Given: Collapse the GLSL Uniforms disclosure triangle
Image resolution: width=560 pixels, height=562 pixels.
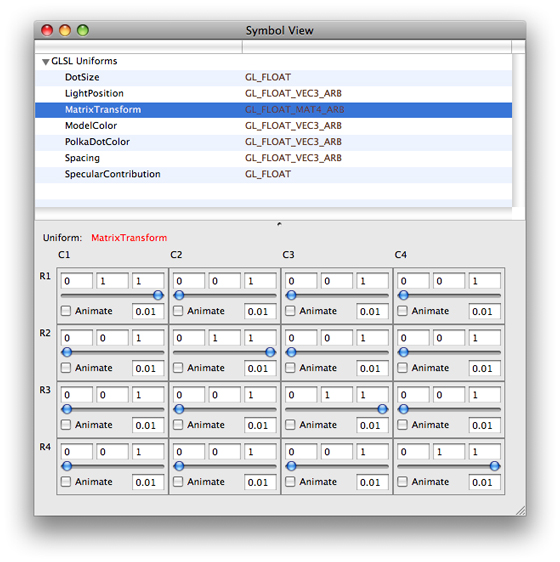Looking at the screenshot, I should pyautogui.click(x=46, y=62).
